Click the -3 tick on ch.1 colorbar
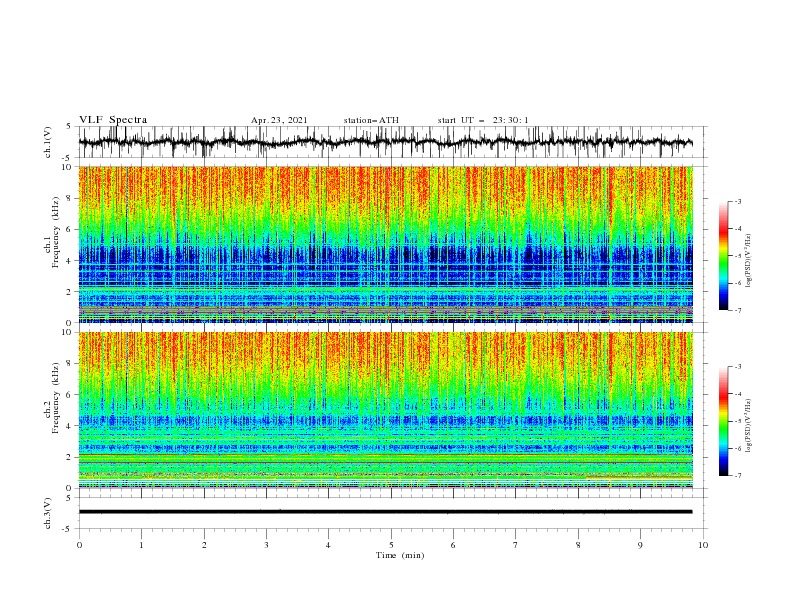The width and height of the screenshot is (792, 612). (737, 201)
